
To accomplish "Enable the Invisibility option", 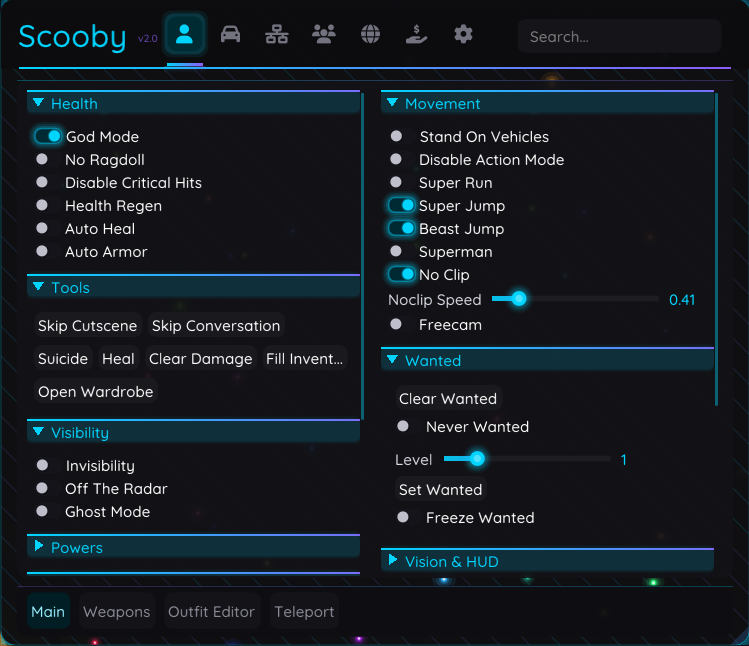I will (x=42, y=465).
